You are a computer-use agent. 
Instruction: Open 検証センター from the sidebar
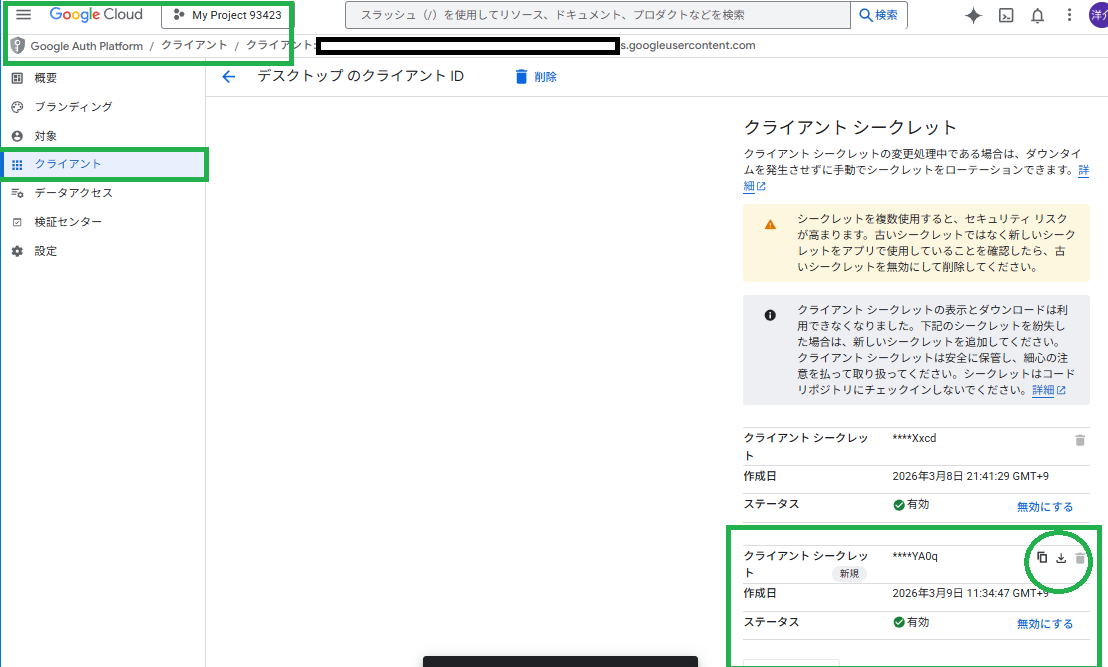pos(67,221)
